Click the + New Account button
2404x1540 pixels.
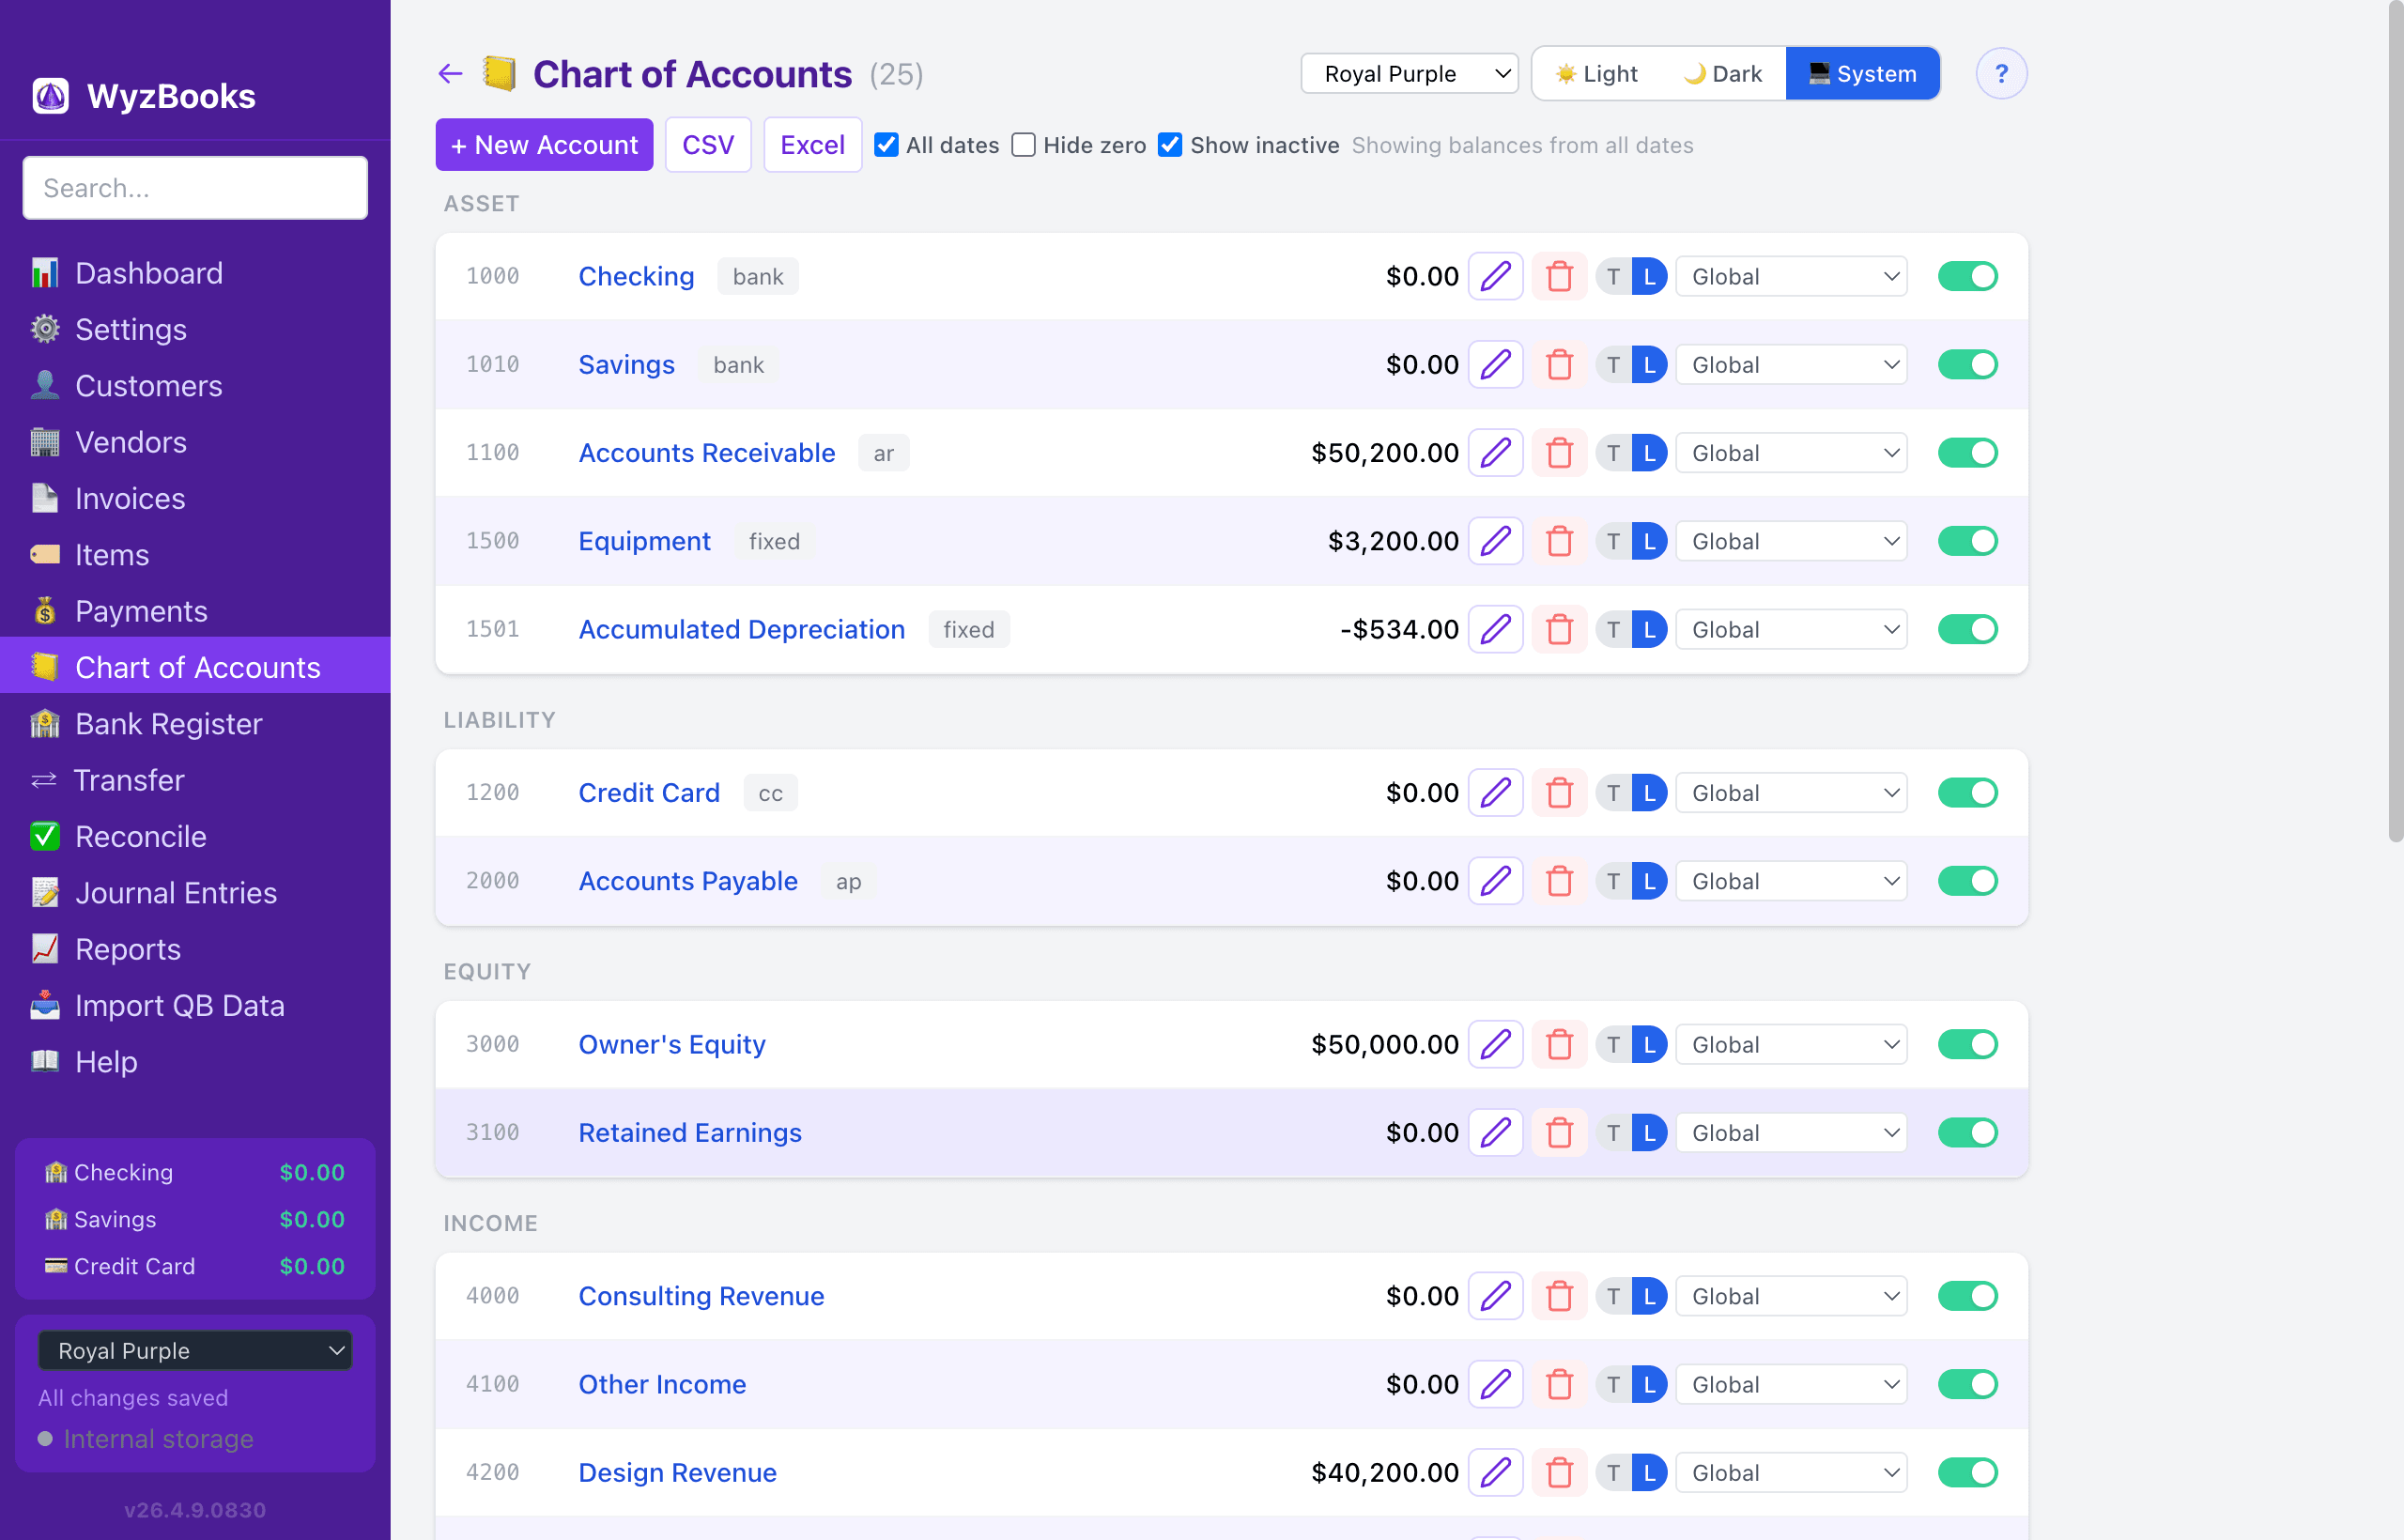tap(544, 144)
